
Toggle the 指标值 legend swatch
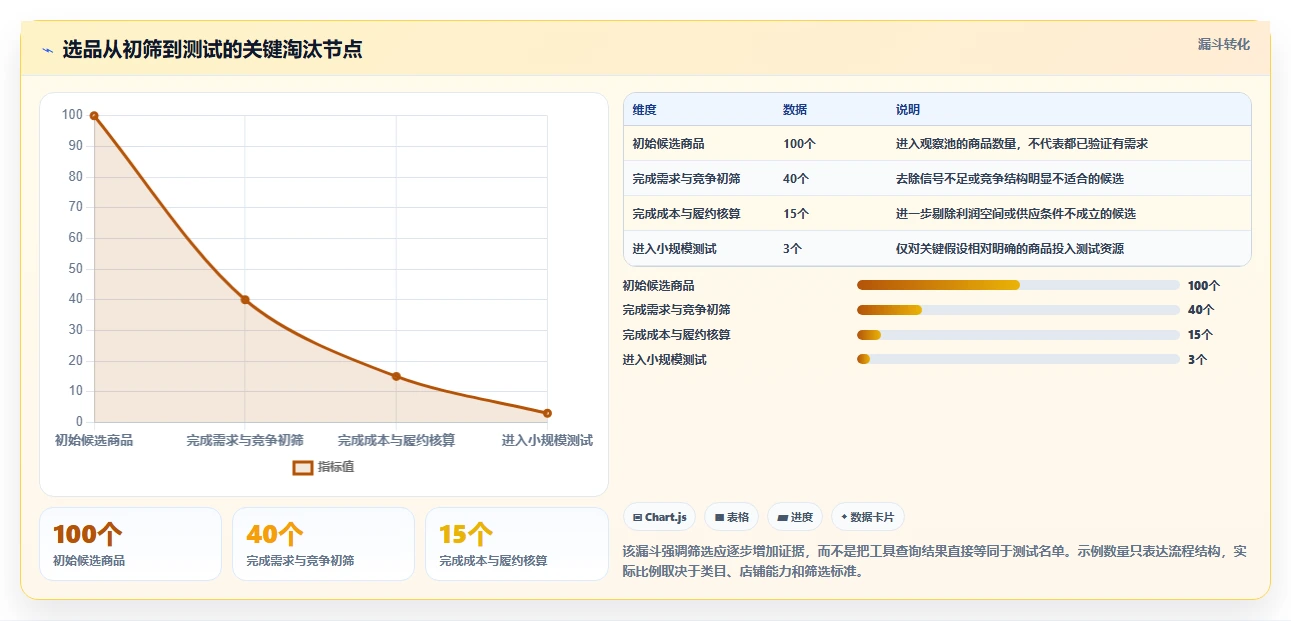[x=303, y=467]
